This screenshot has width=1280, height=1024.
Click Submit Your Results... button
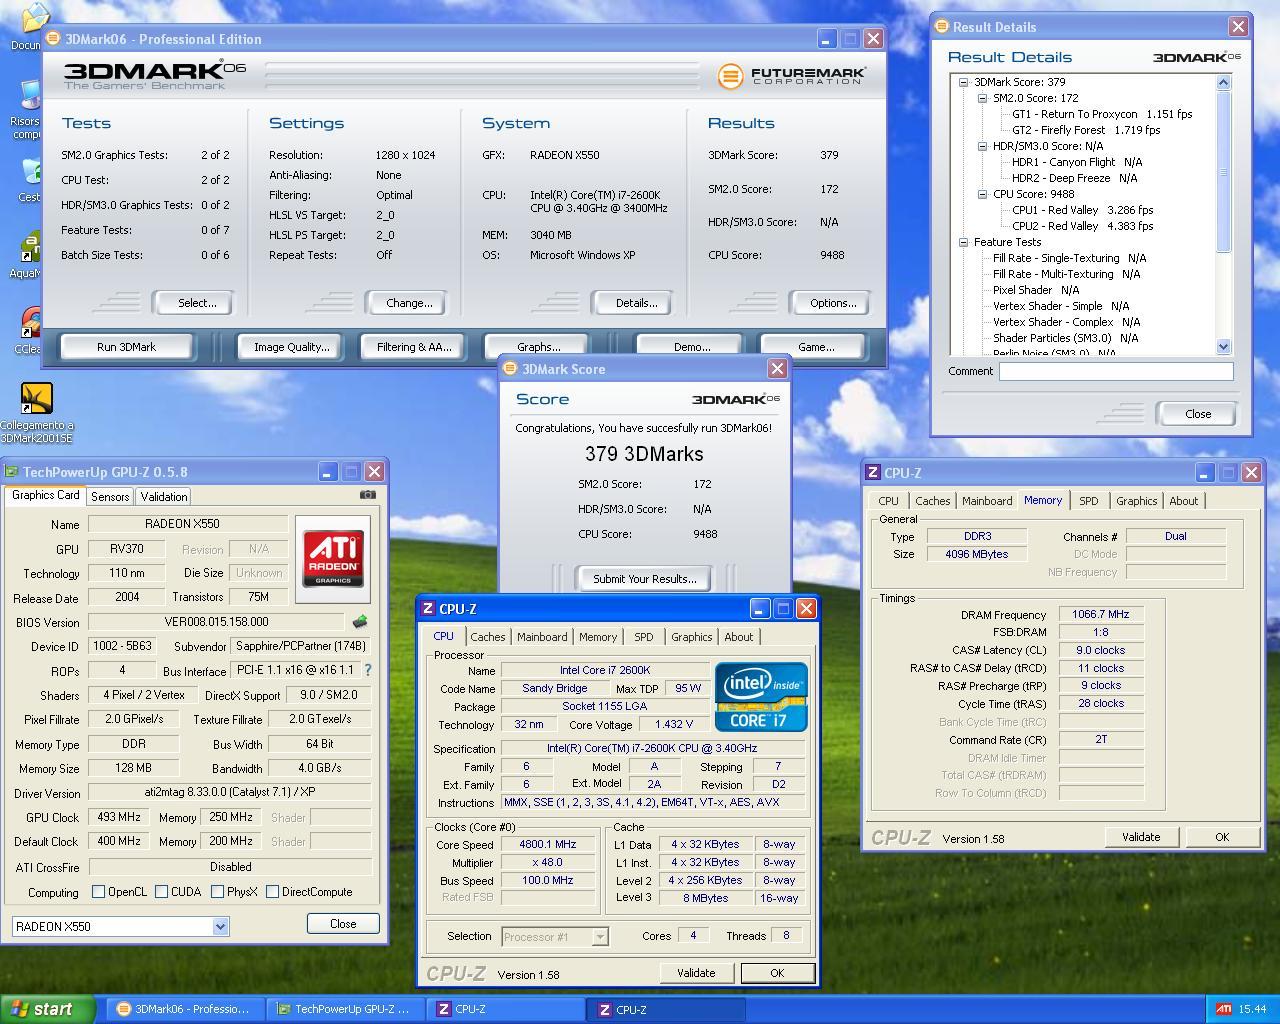pos(644,579)
